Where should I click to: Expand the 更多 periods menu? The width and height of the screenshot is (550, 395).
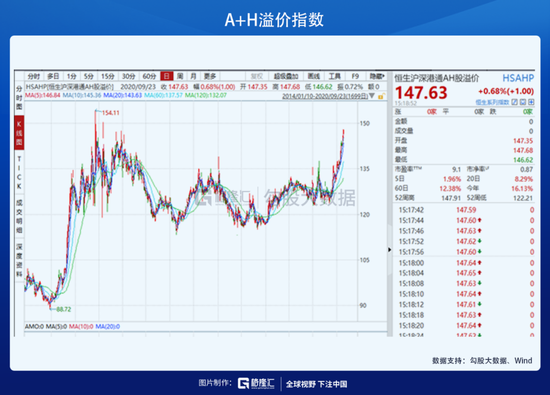(210, 76)
